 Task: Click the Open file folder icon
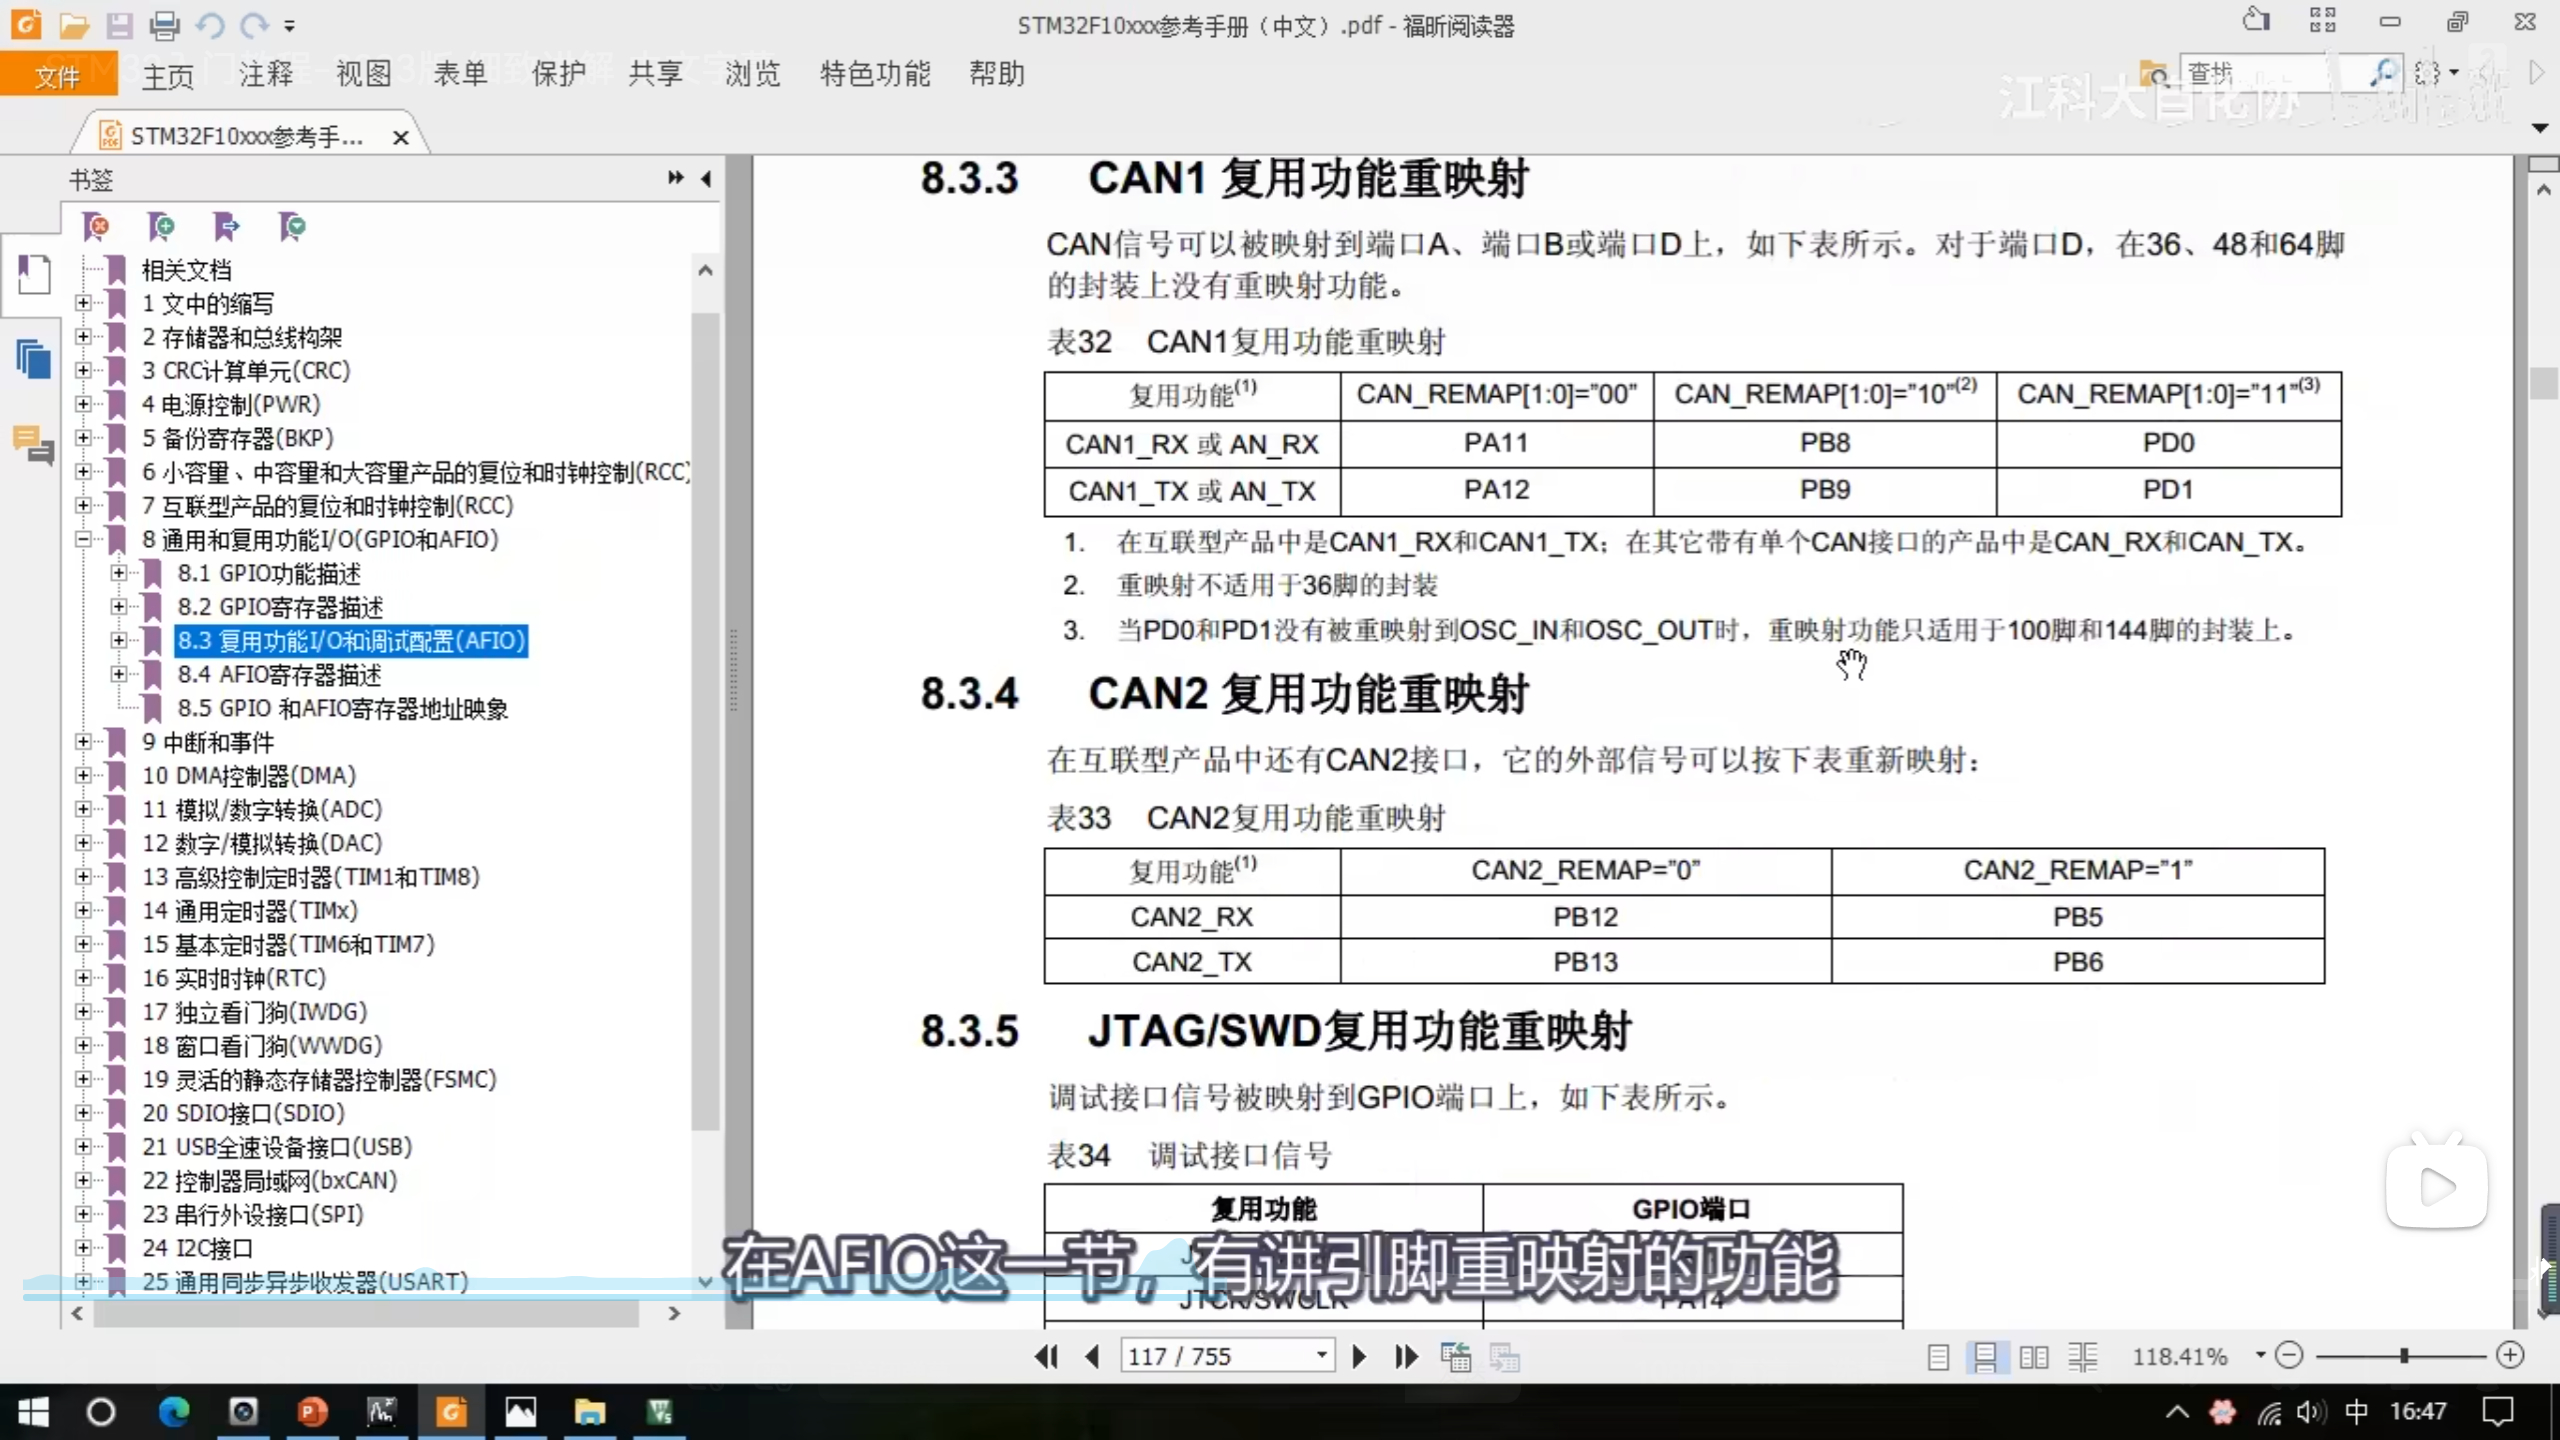point(73,24)
